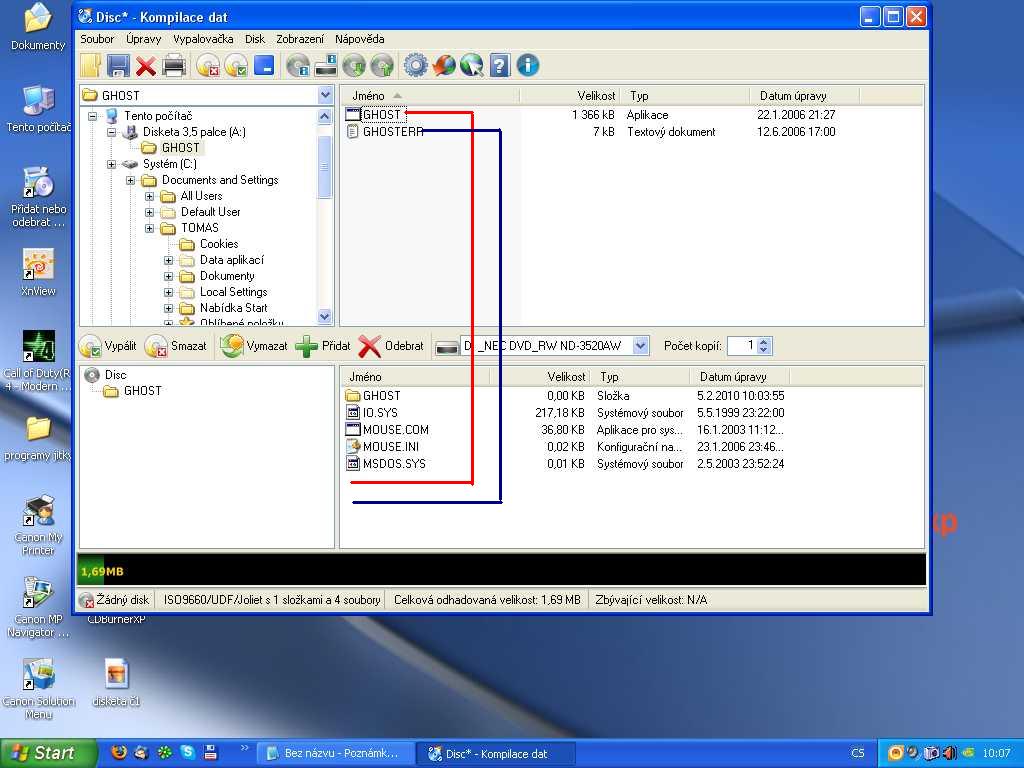Click the Vymazat button
Image resolution: width=1024 pixels, height=768 pixels.
coord(253,346)
